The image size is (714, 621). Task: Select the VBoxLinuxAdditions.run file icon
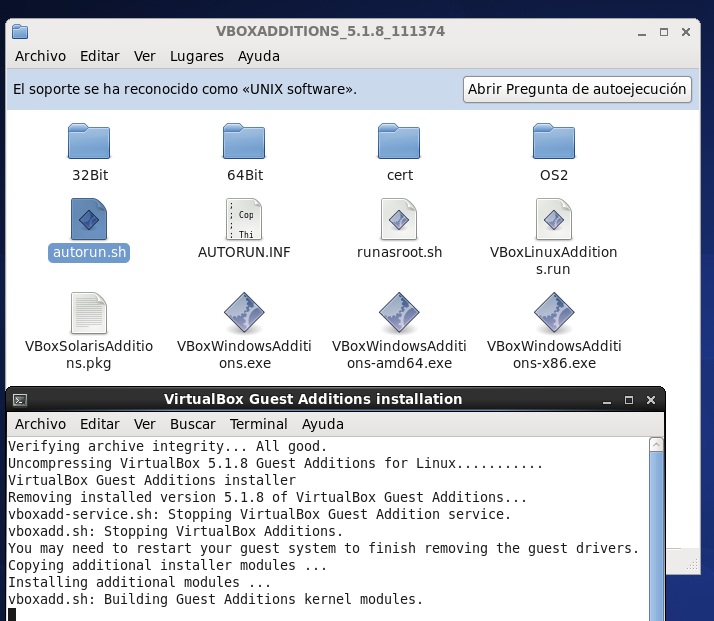coord(554,219)
